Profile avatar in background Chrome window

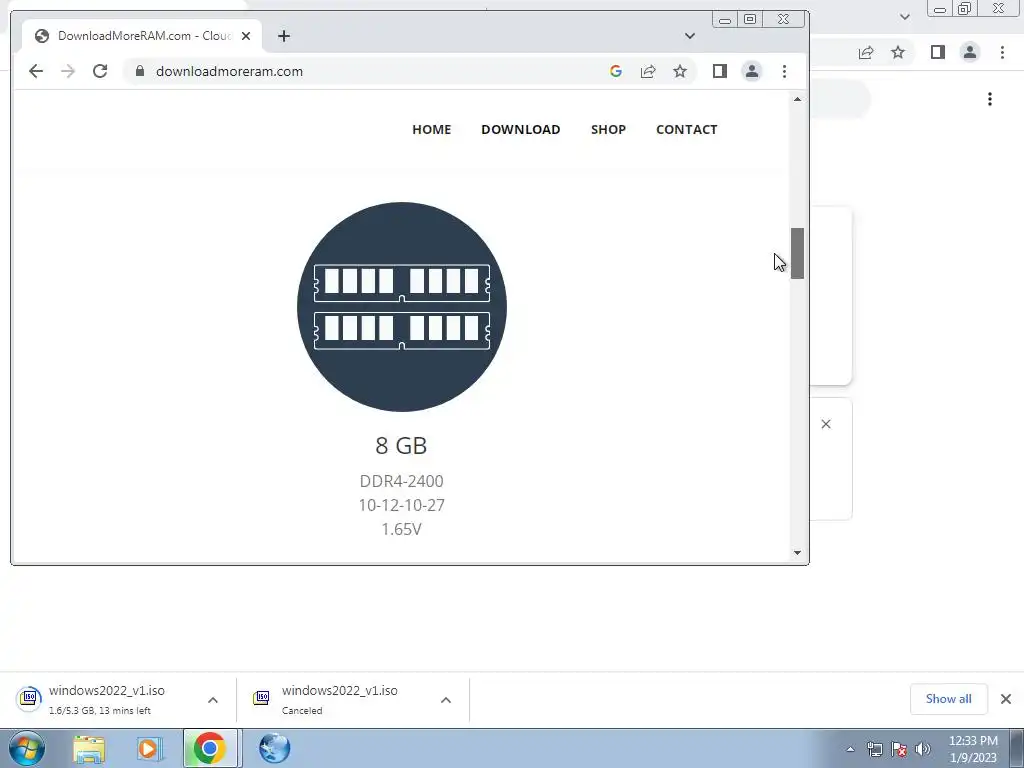(970, 52)
